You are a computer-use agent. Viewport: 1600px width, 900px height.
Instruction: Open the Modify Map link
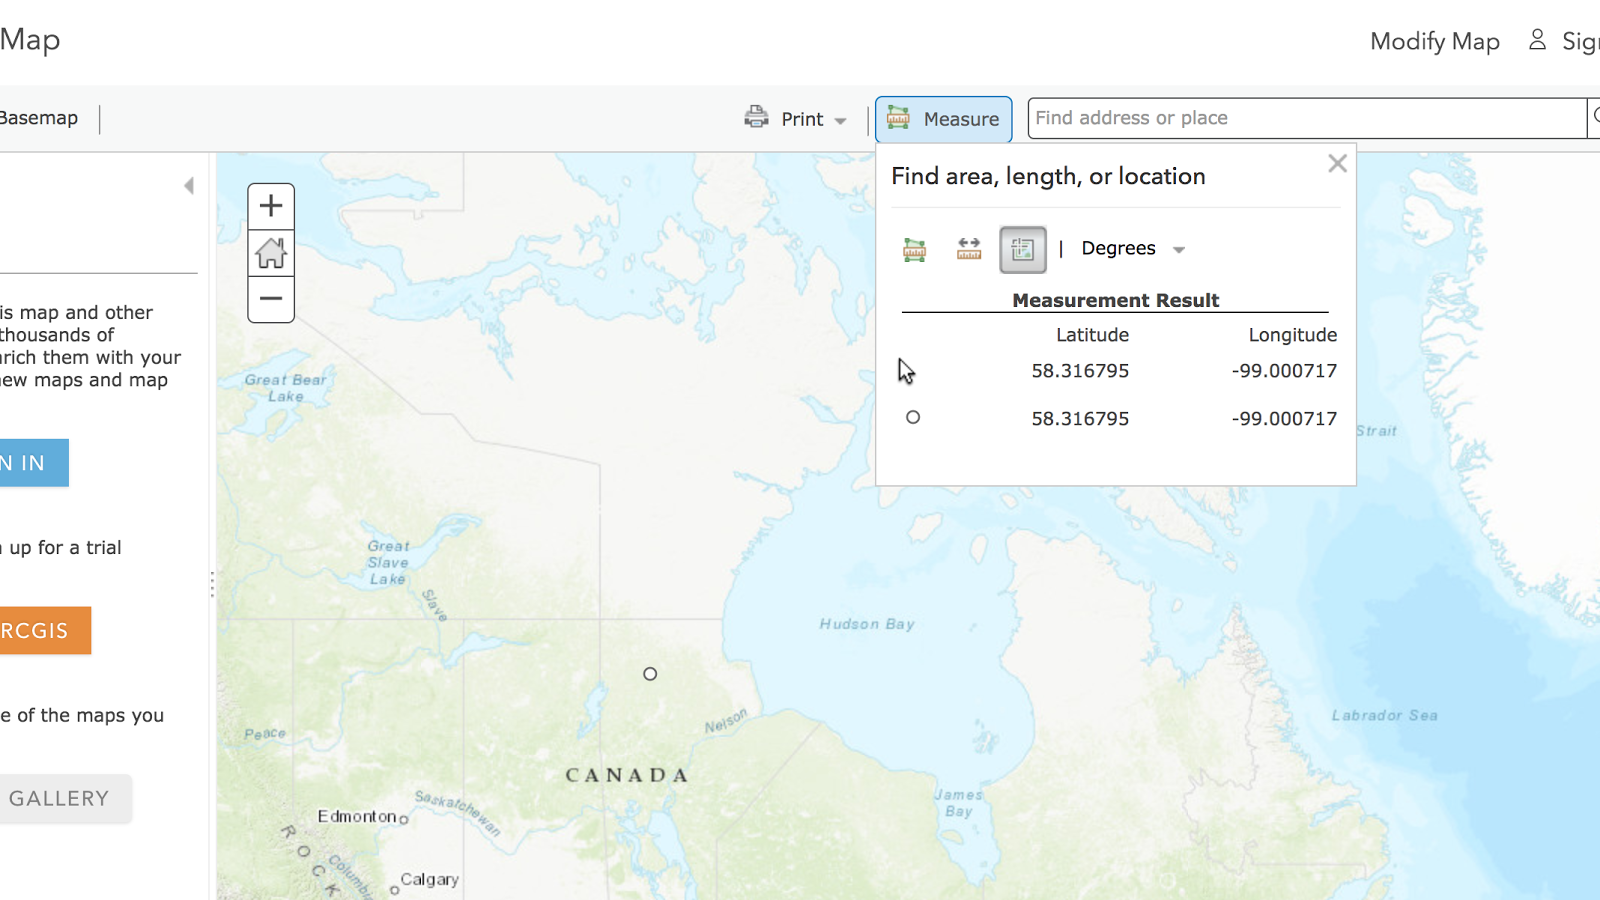[1434, 41]
